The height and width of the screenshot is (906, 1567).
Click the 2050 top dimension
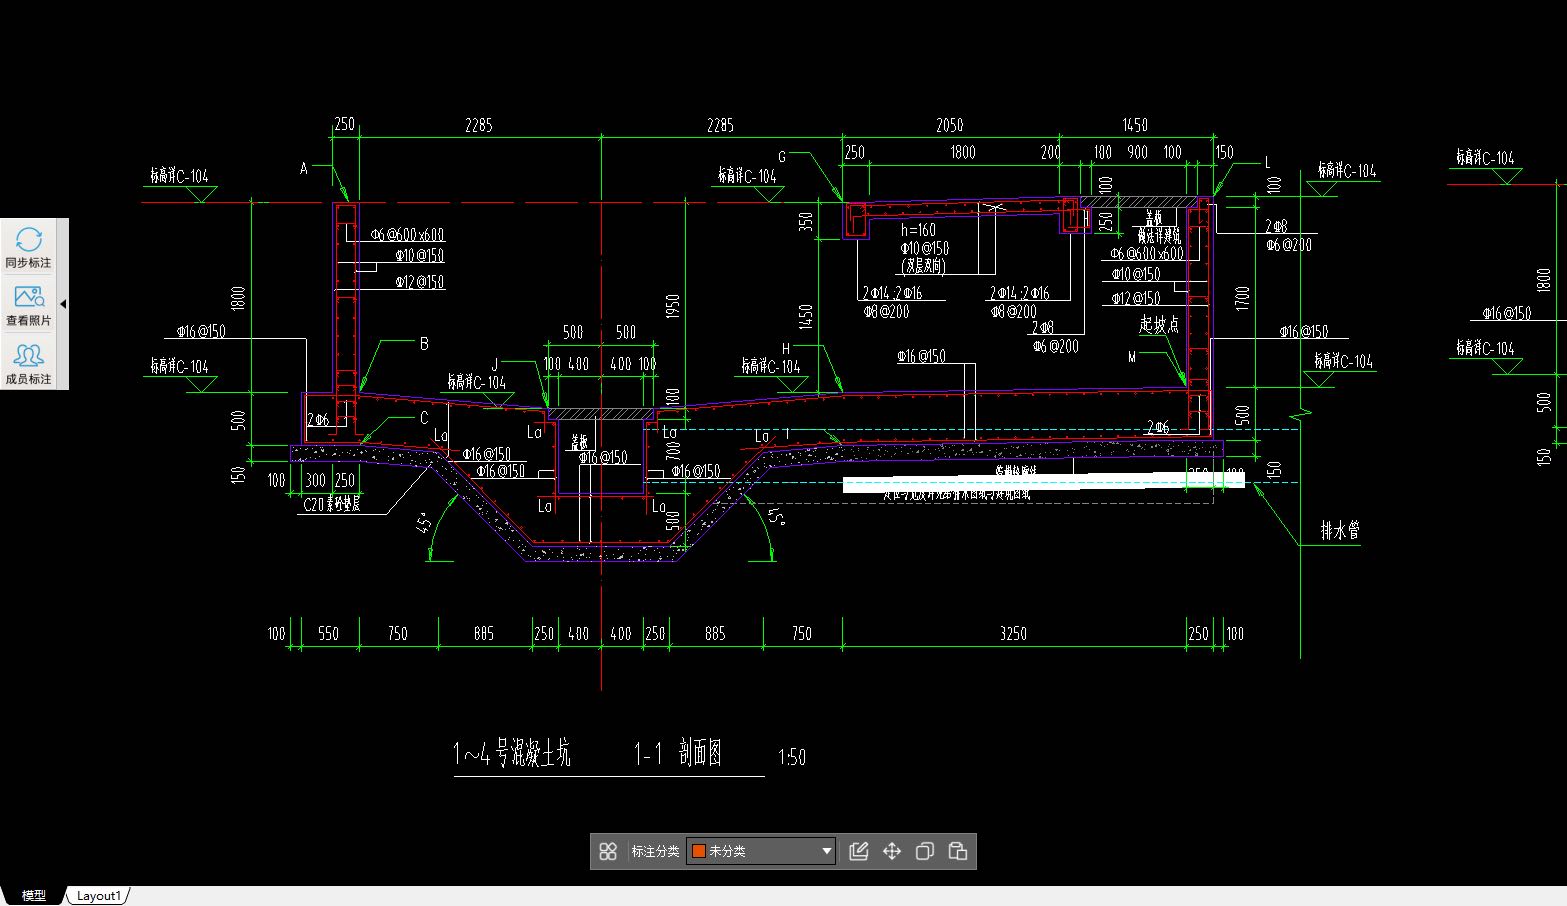tap(949, 125)
